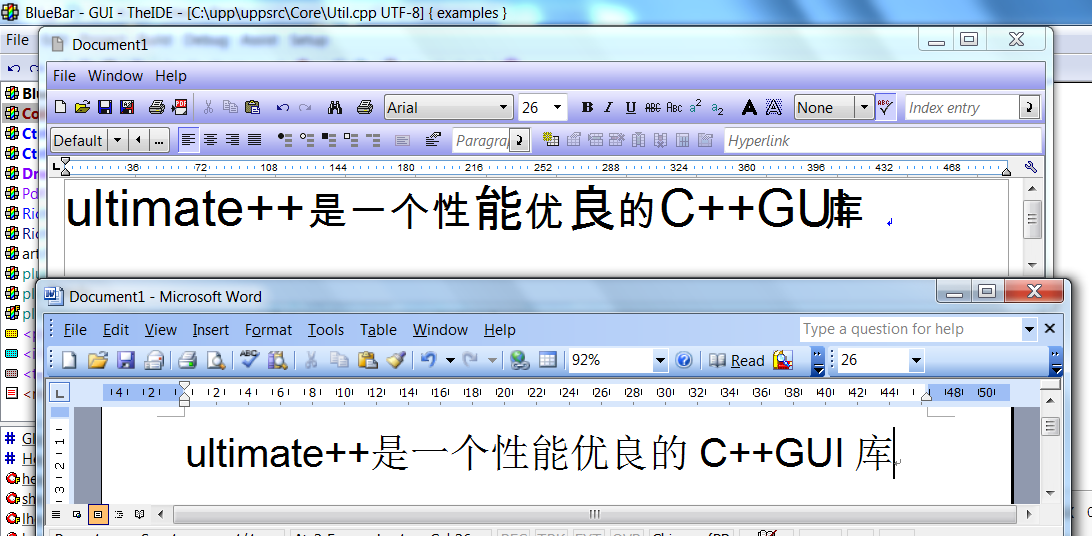This screenshot has height=536, width=1092.
Task: Click the Find binoculars icon in the upper editor
Action: (x=336, y=108)
